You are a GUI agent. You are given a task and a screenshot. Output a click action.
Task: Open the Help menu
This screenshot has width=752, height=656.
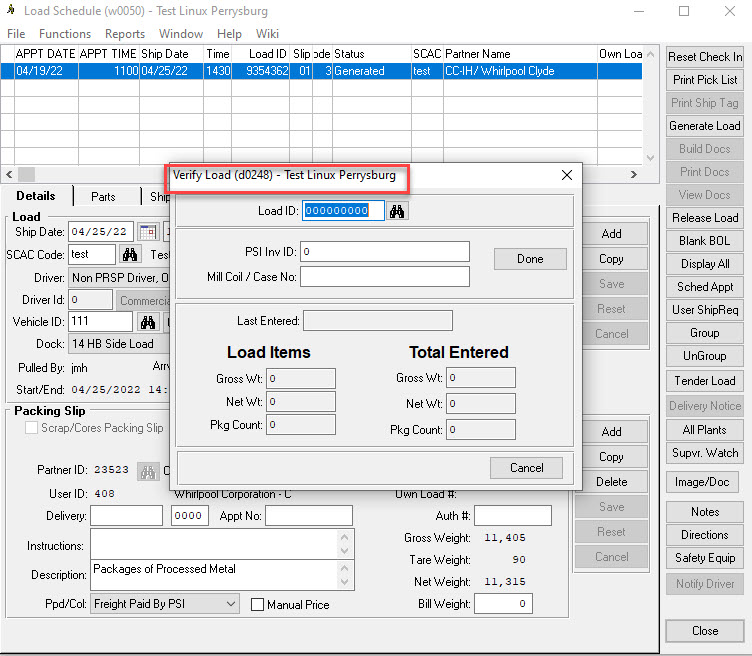point(229,34)
